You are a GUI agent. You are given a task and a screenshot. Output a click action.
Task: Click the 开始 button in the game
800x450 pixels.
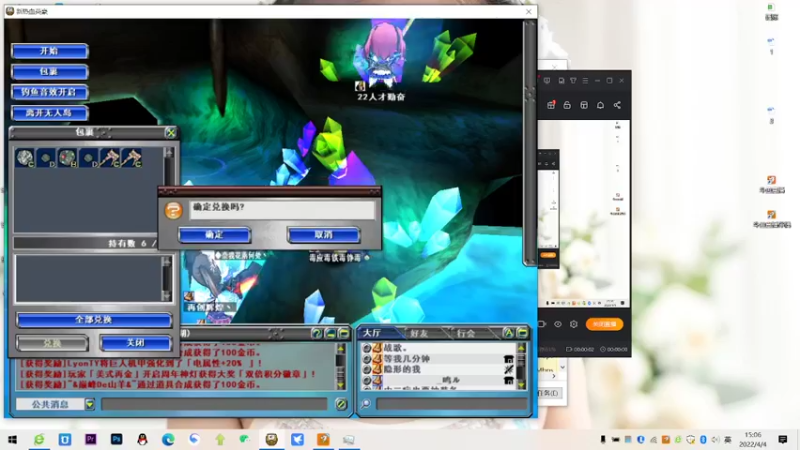[49, 51]
